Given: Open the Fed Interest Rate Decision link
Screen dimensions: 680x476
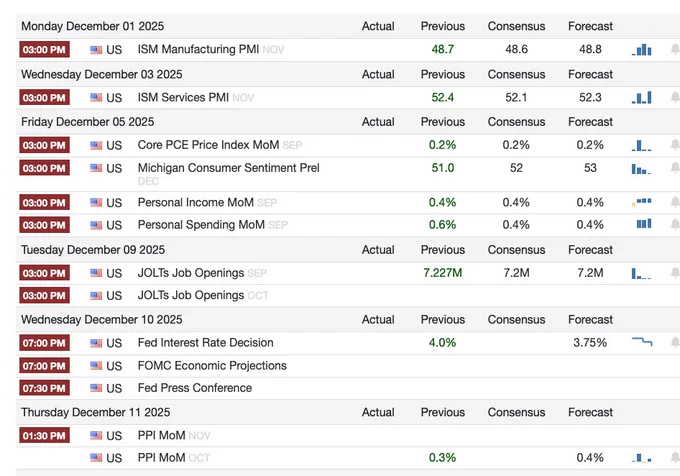Looking at the screenshot, I should pos(206,342).
